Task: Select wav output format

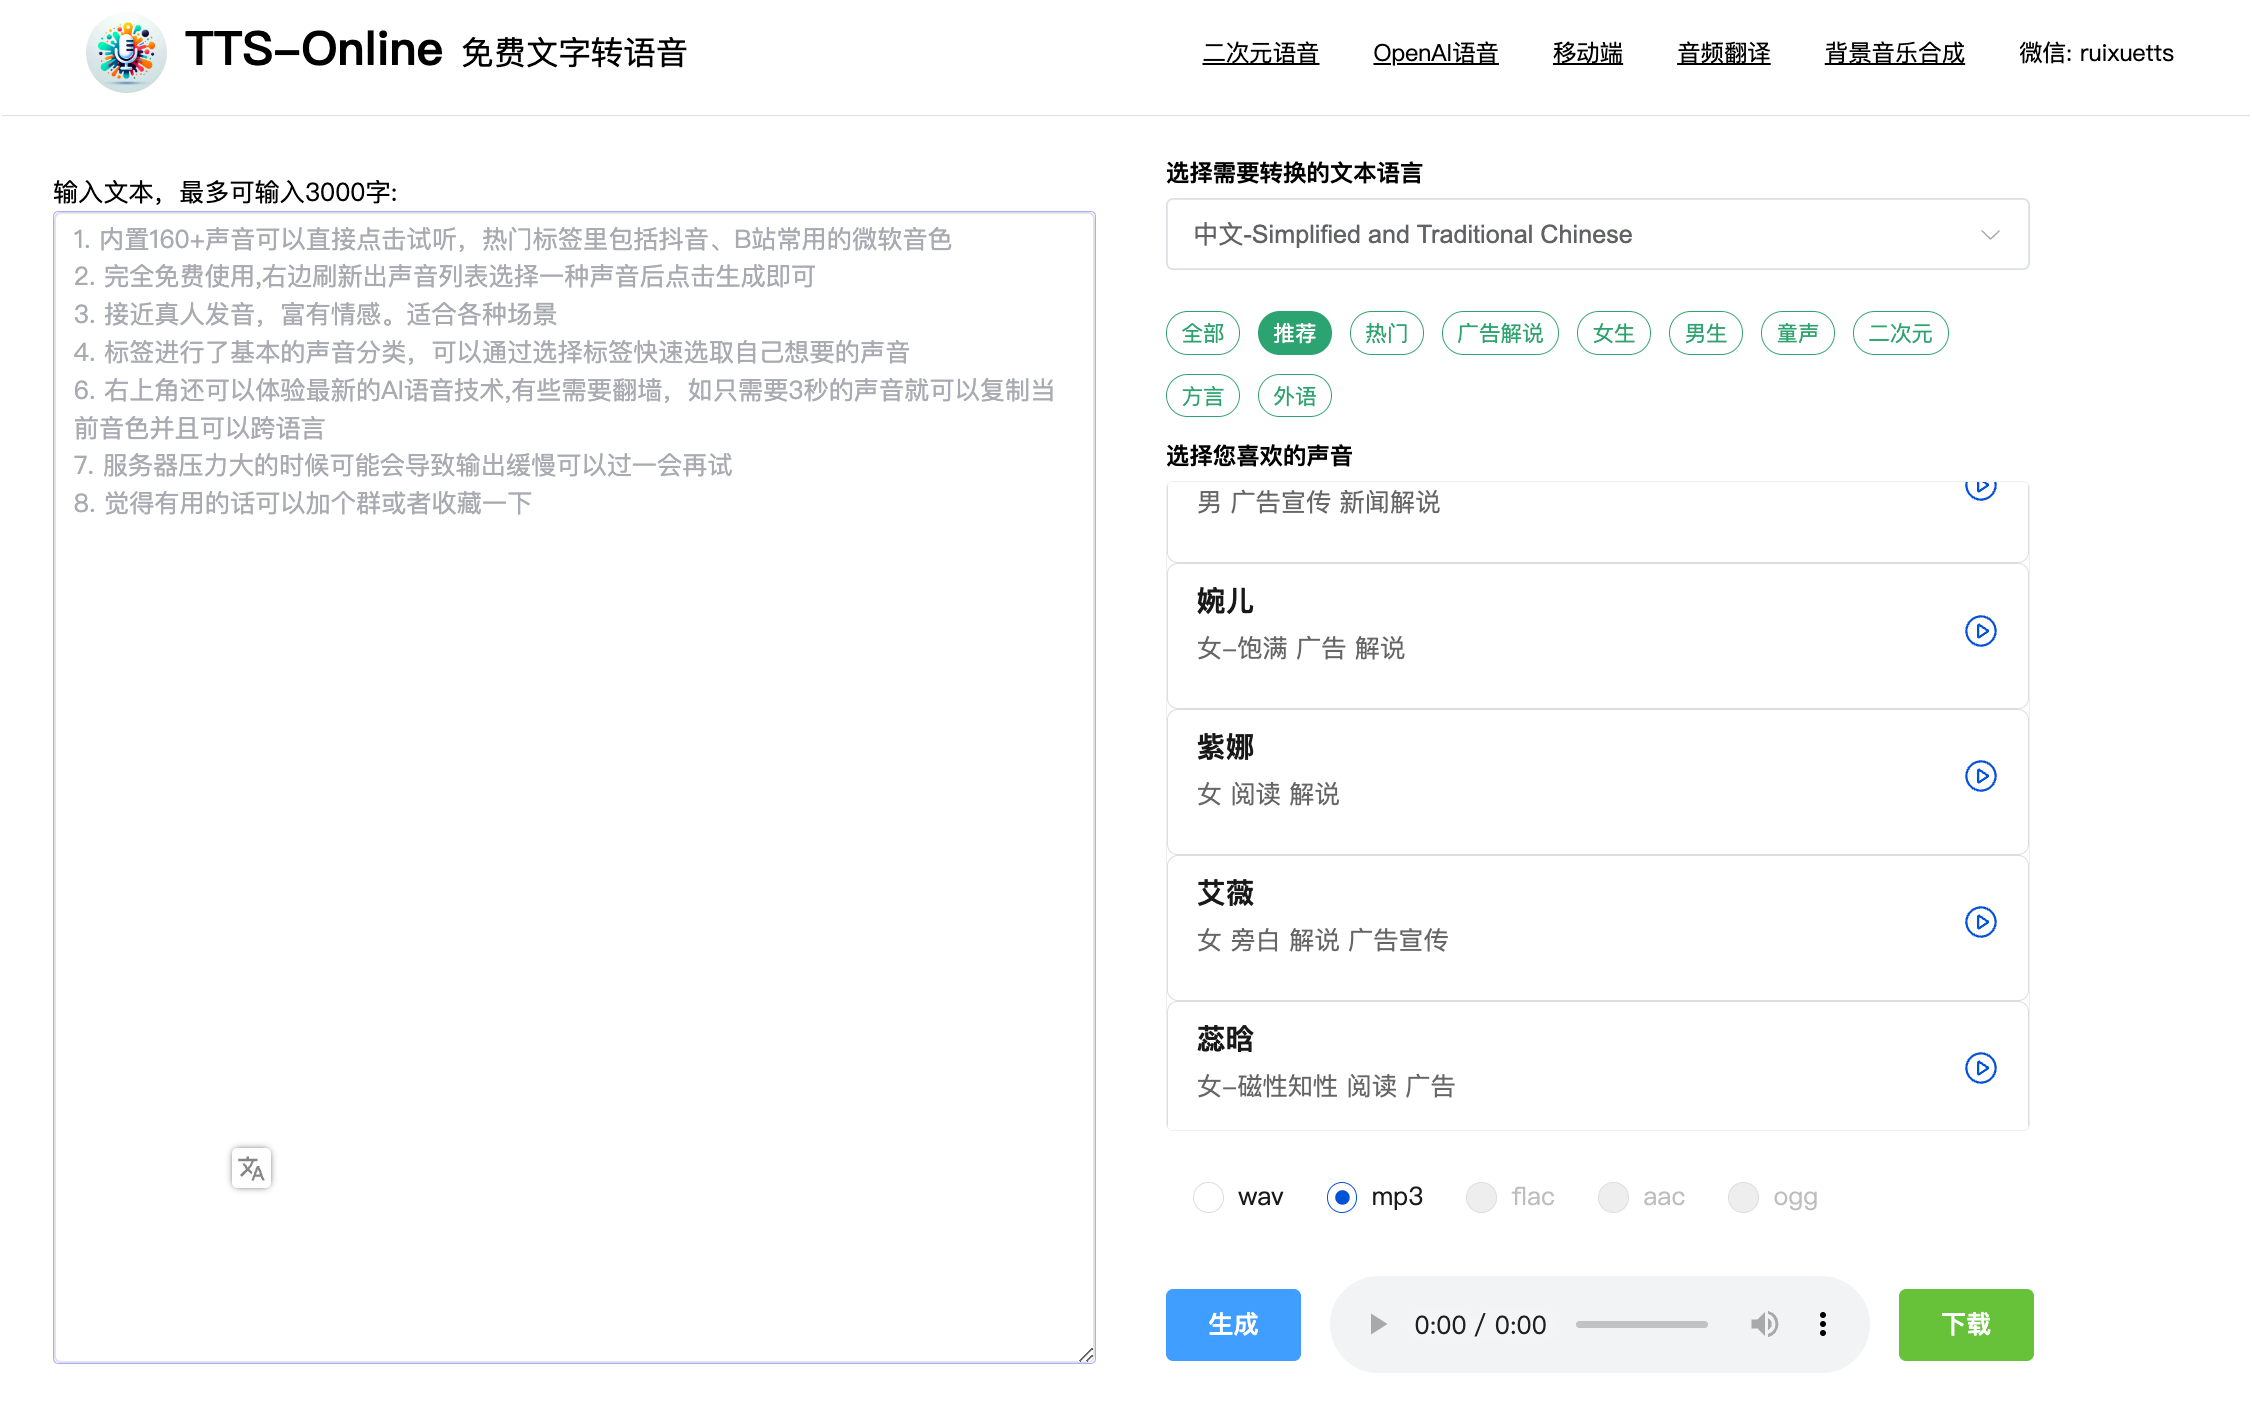Action: pyautogui.click(x=1208, y=1197)
